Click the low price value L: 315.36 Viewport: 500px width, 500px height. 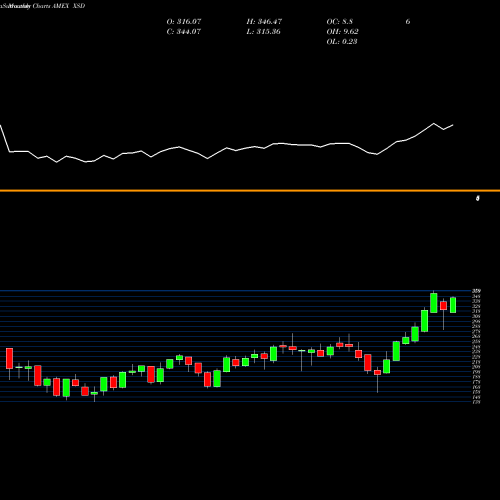263,32
